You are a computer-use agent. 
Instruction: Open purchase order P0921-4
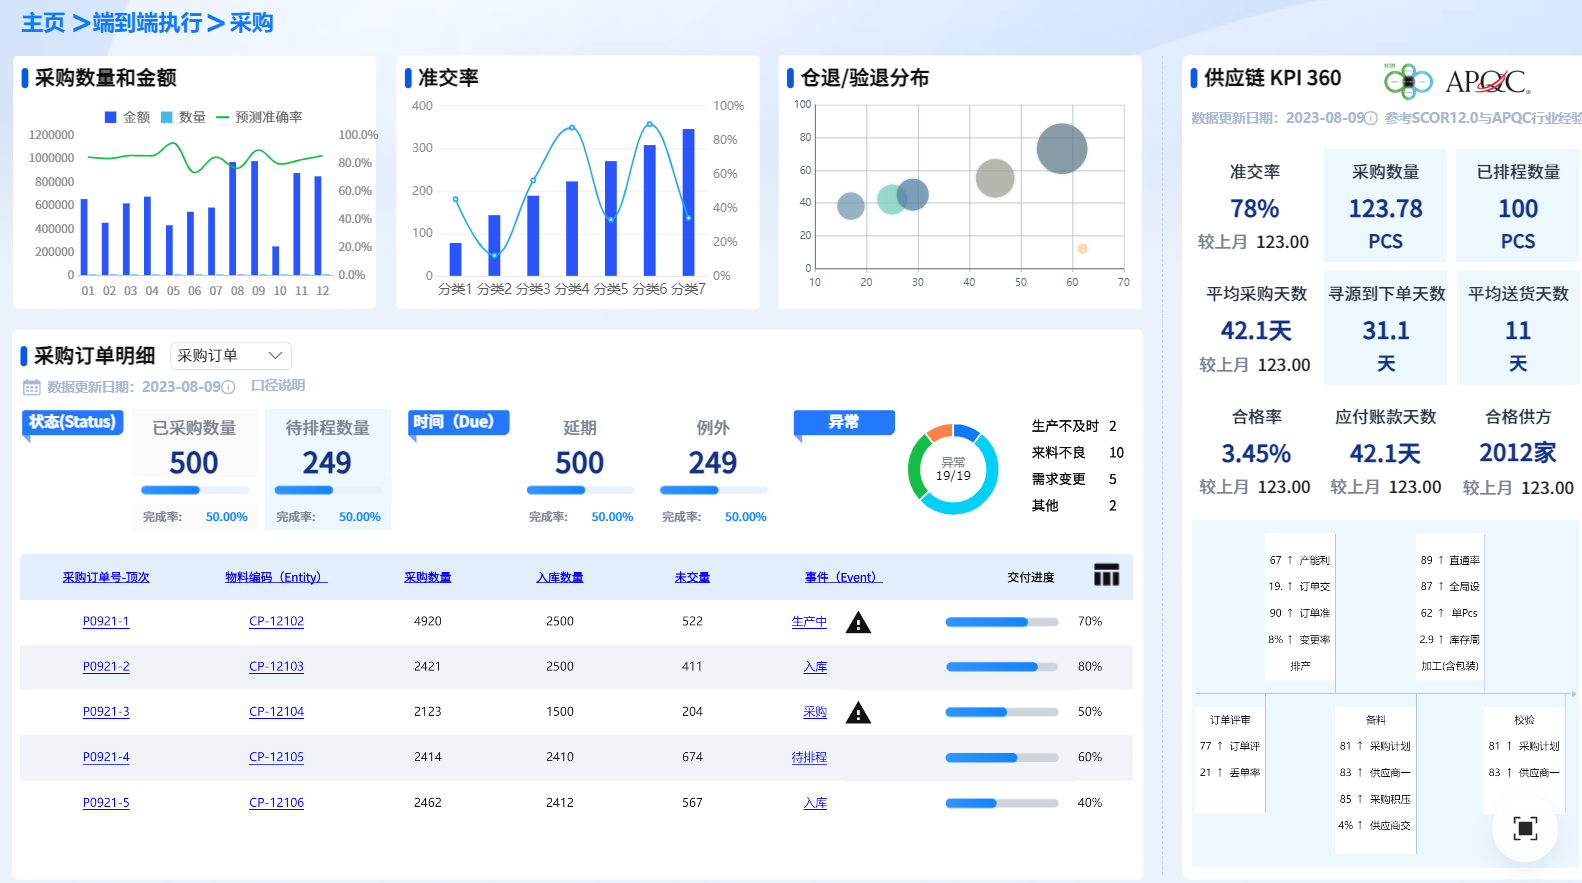106,757
